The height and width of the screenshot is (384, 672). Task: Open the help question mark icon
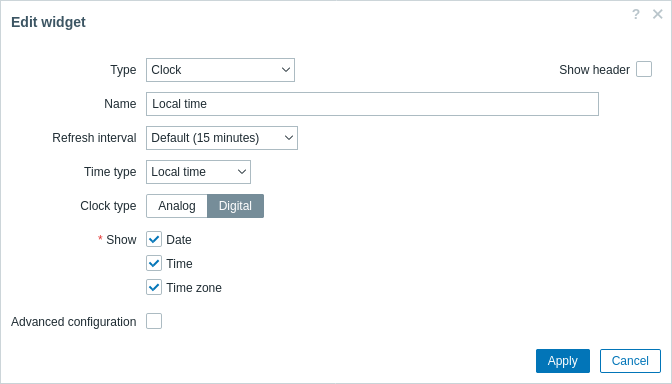pyautogui.click(x=636, y=15)
